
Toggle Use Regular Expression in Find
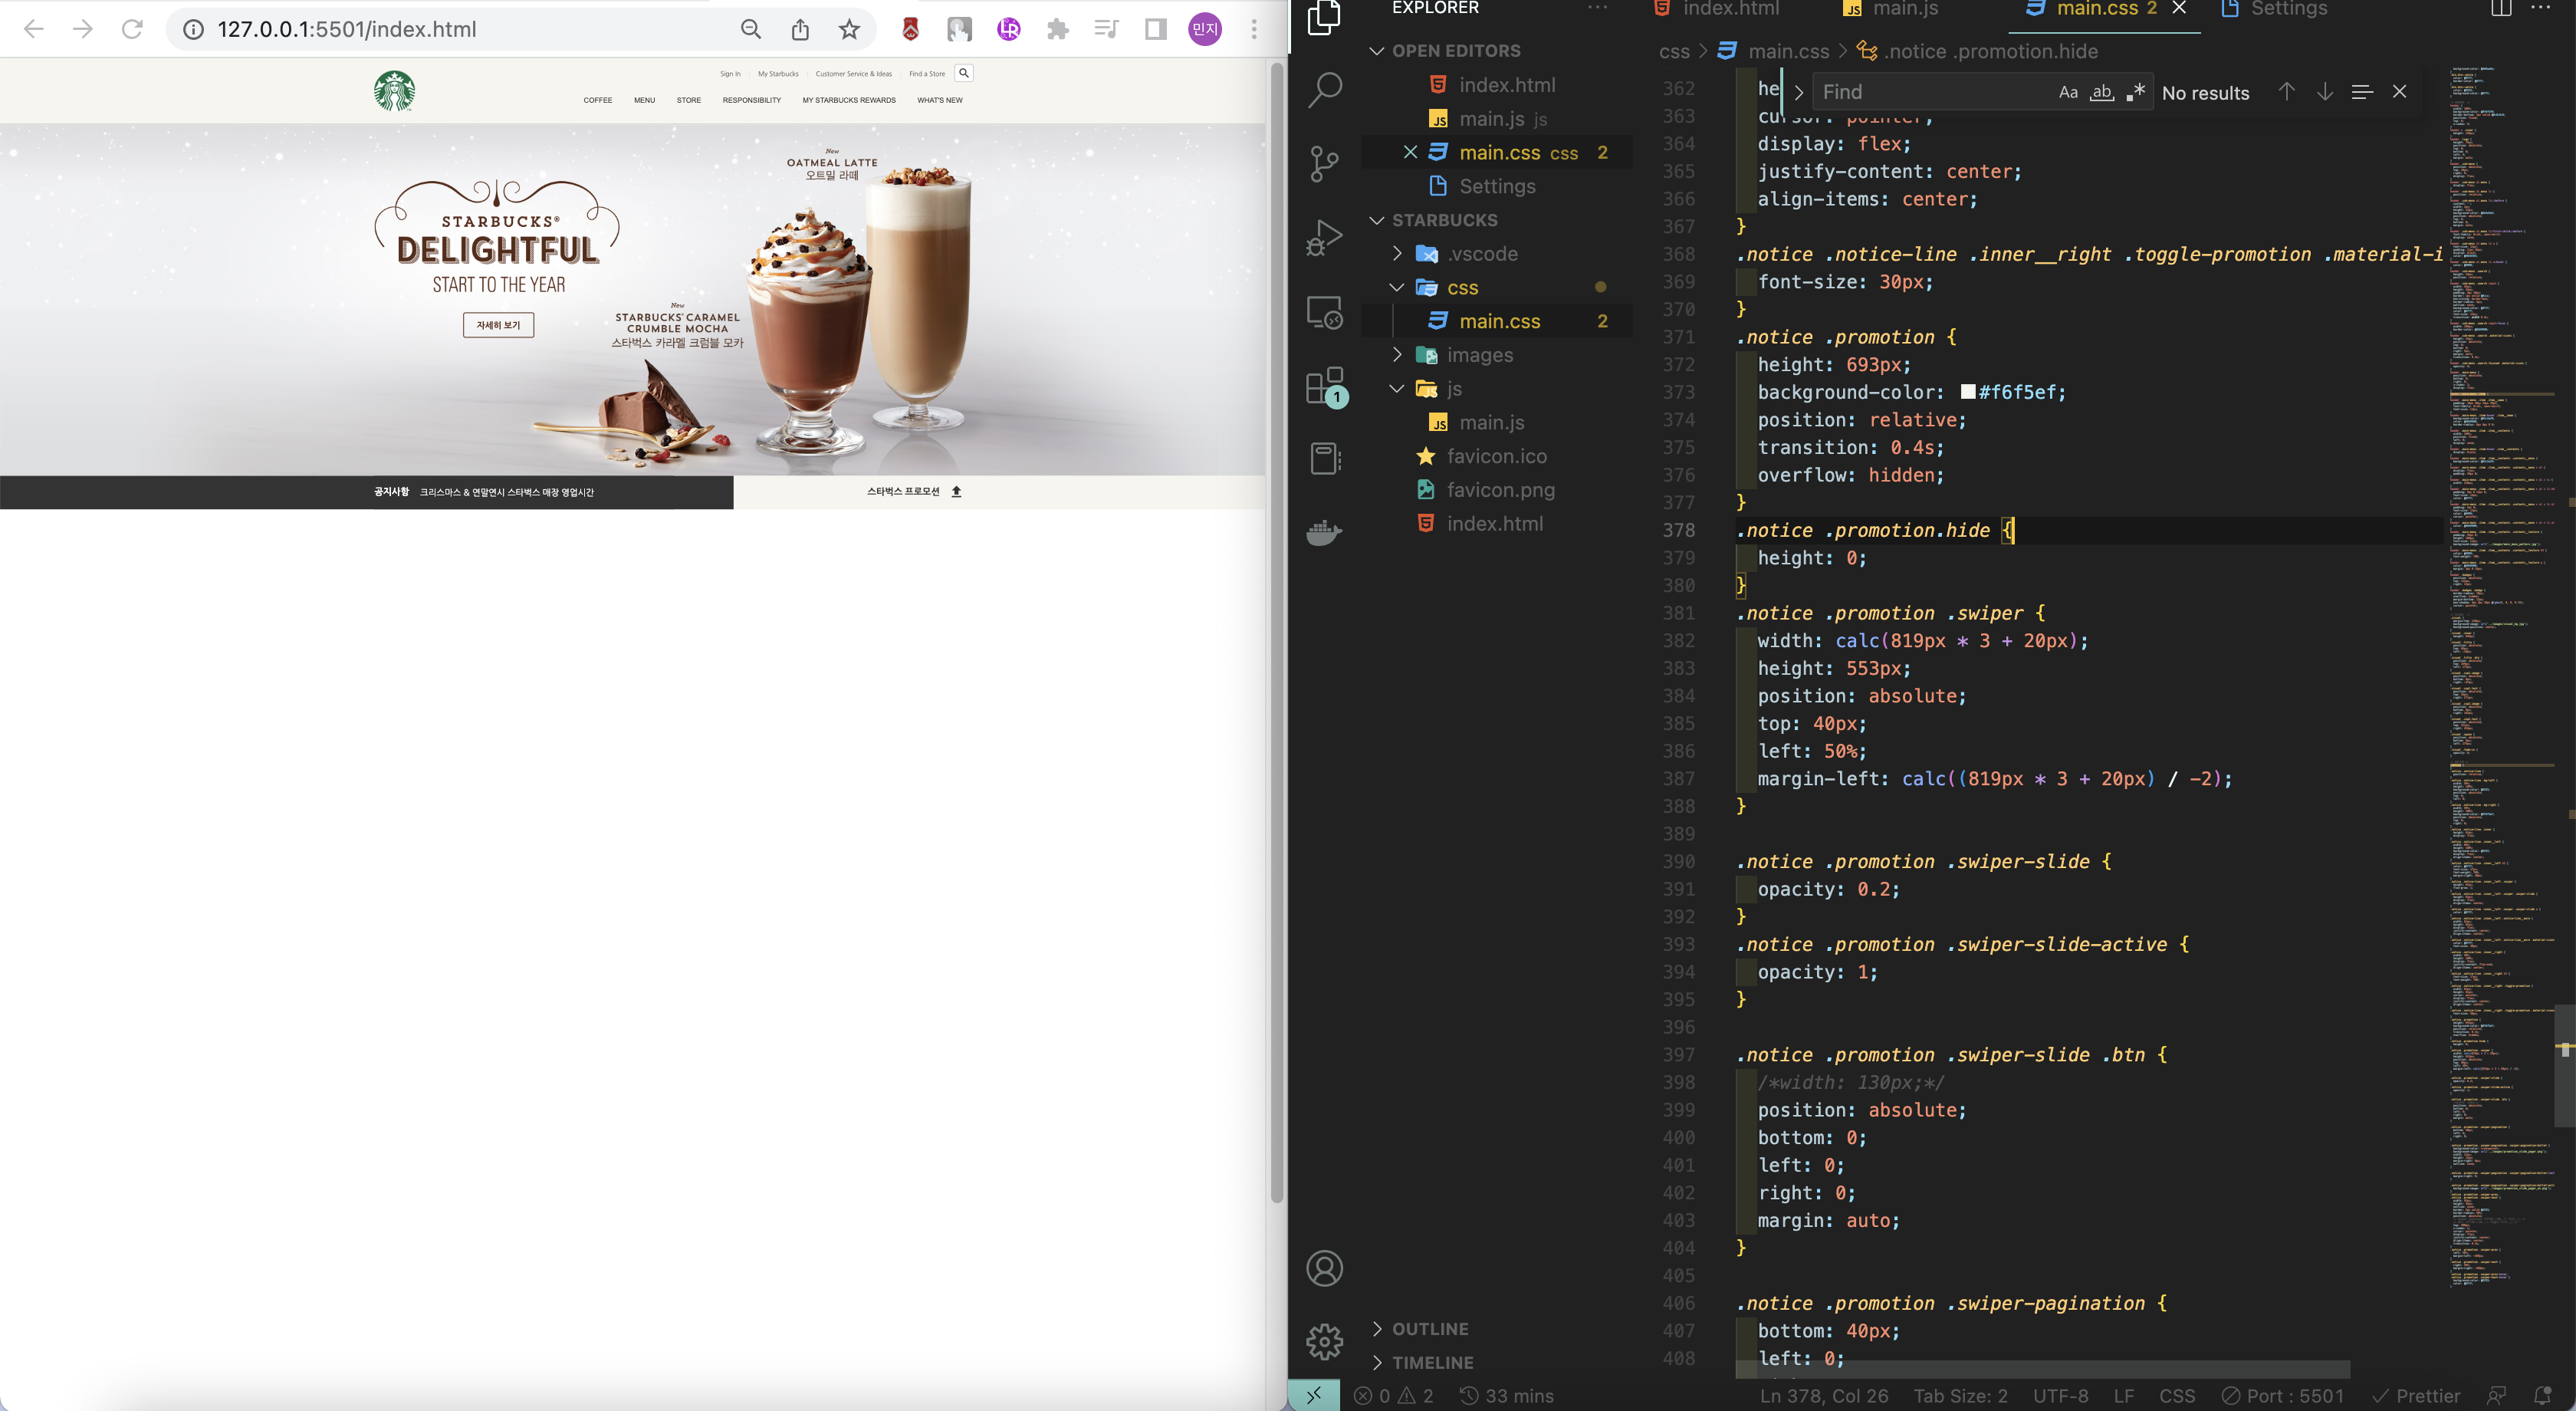[x=2135, y=92]
